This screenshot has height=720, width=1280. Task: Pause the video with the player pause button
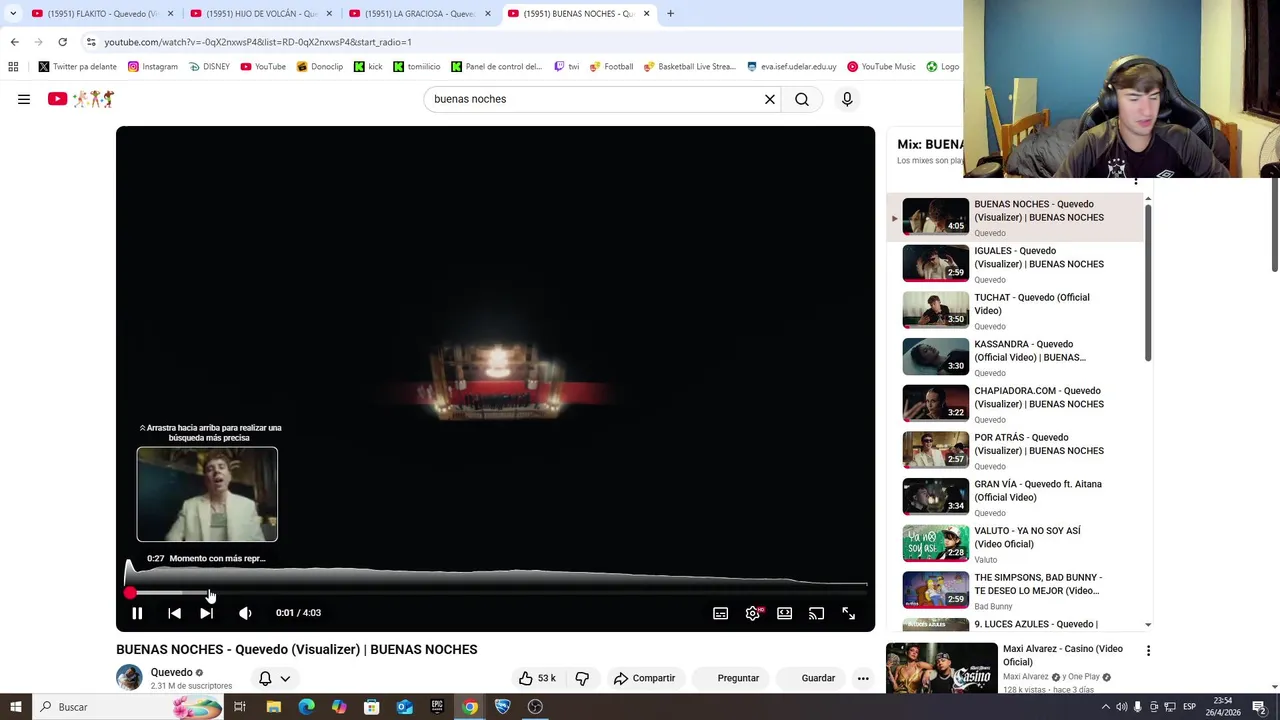click(x=137, y=613)
